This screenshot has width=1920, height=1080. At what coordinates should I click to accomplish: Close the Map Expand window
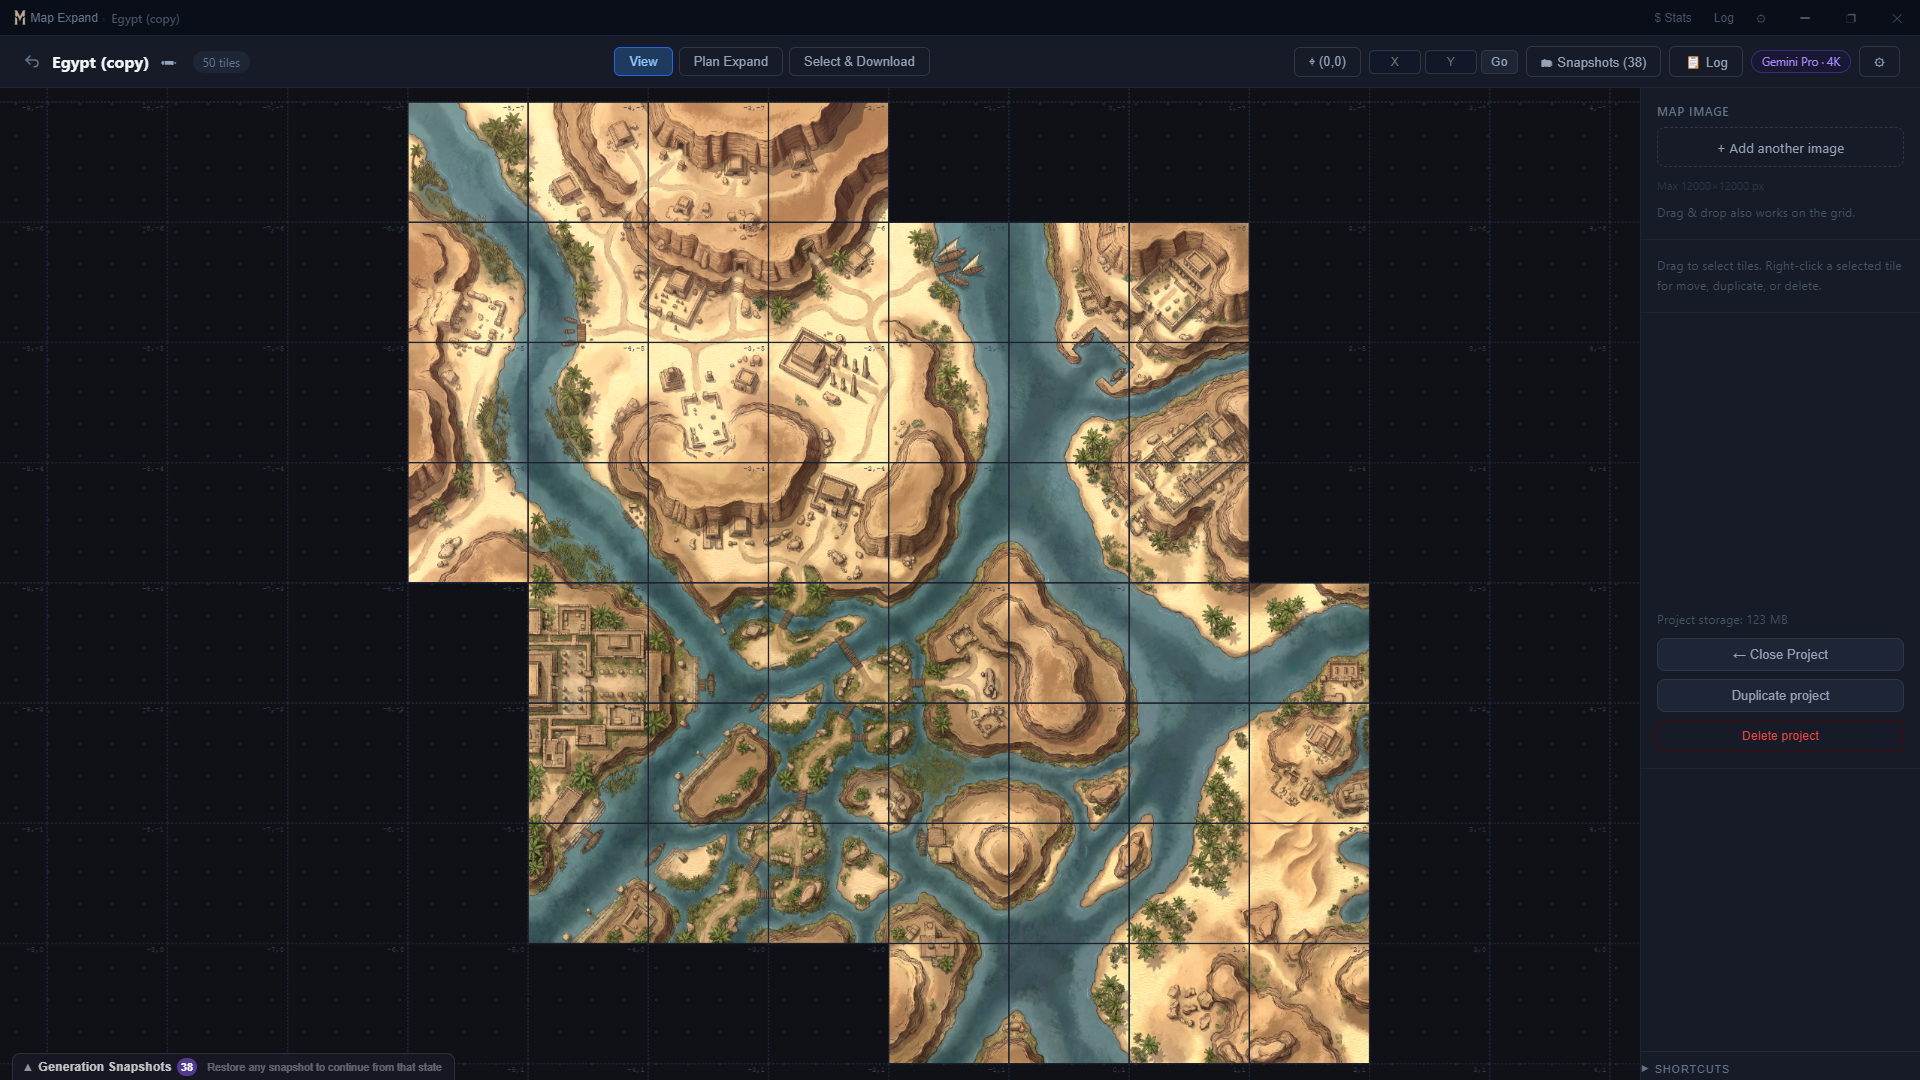coord(1897,18)
